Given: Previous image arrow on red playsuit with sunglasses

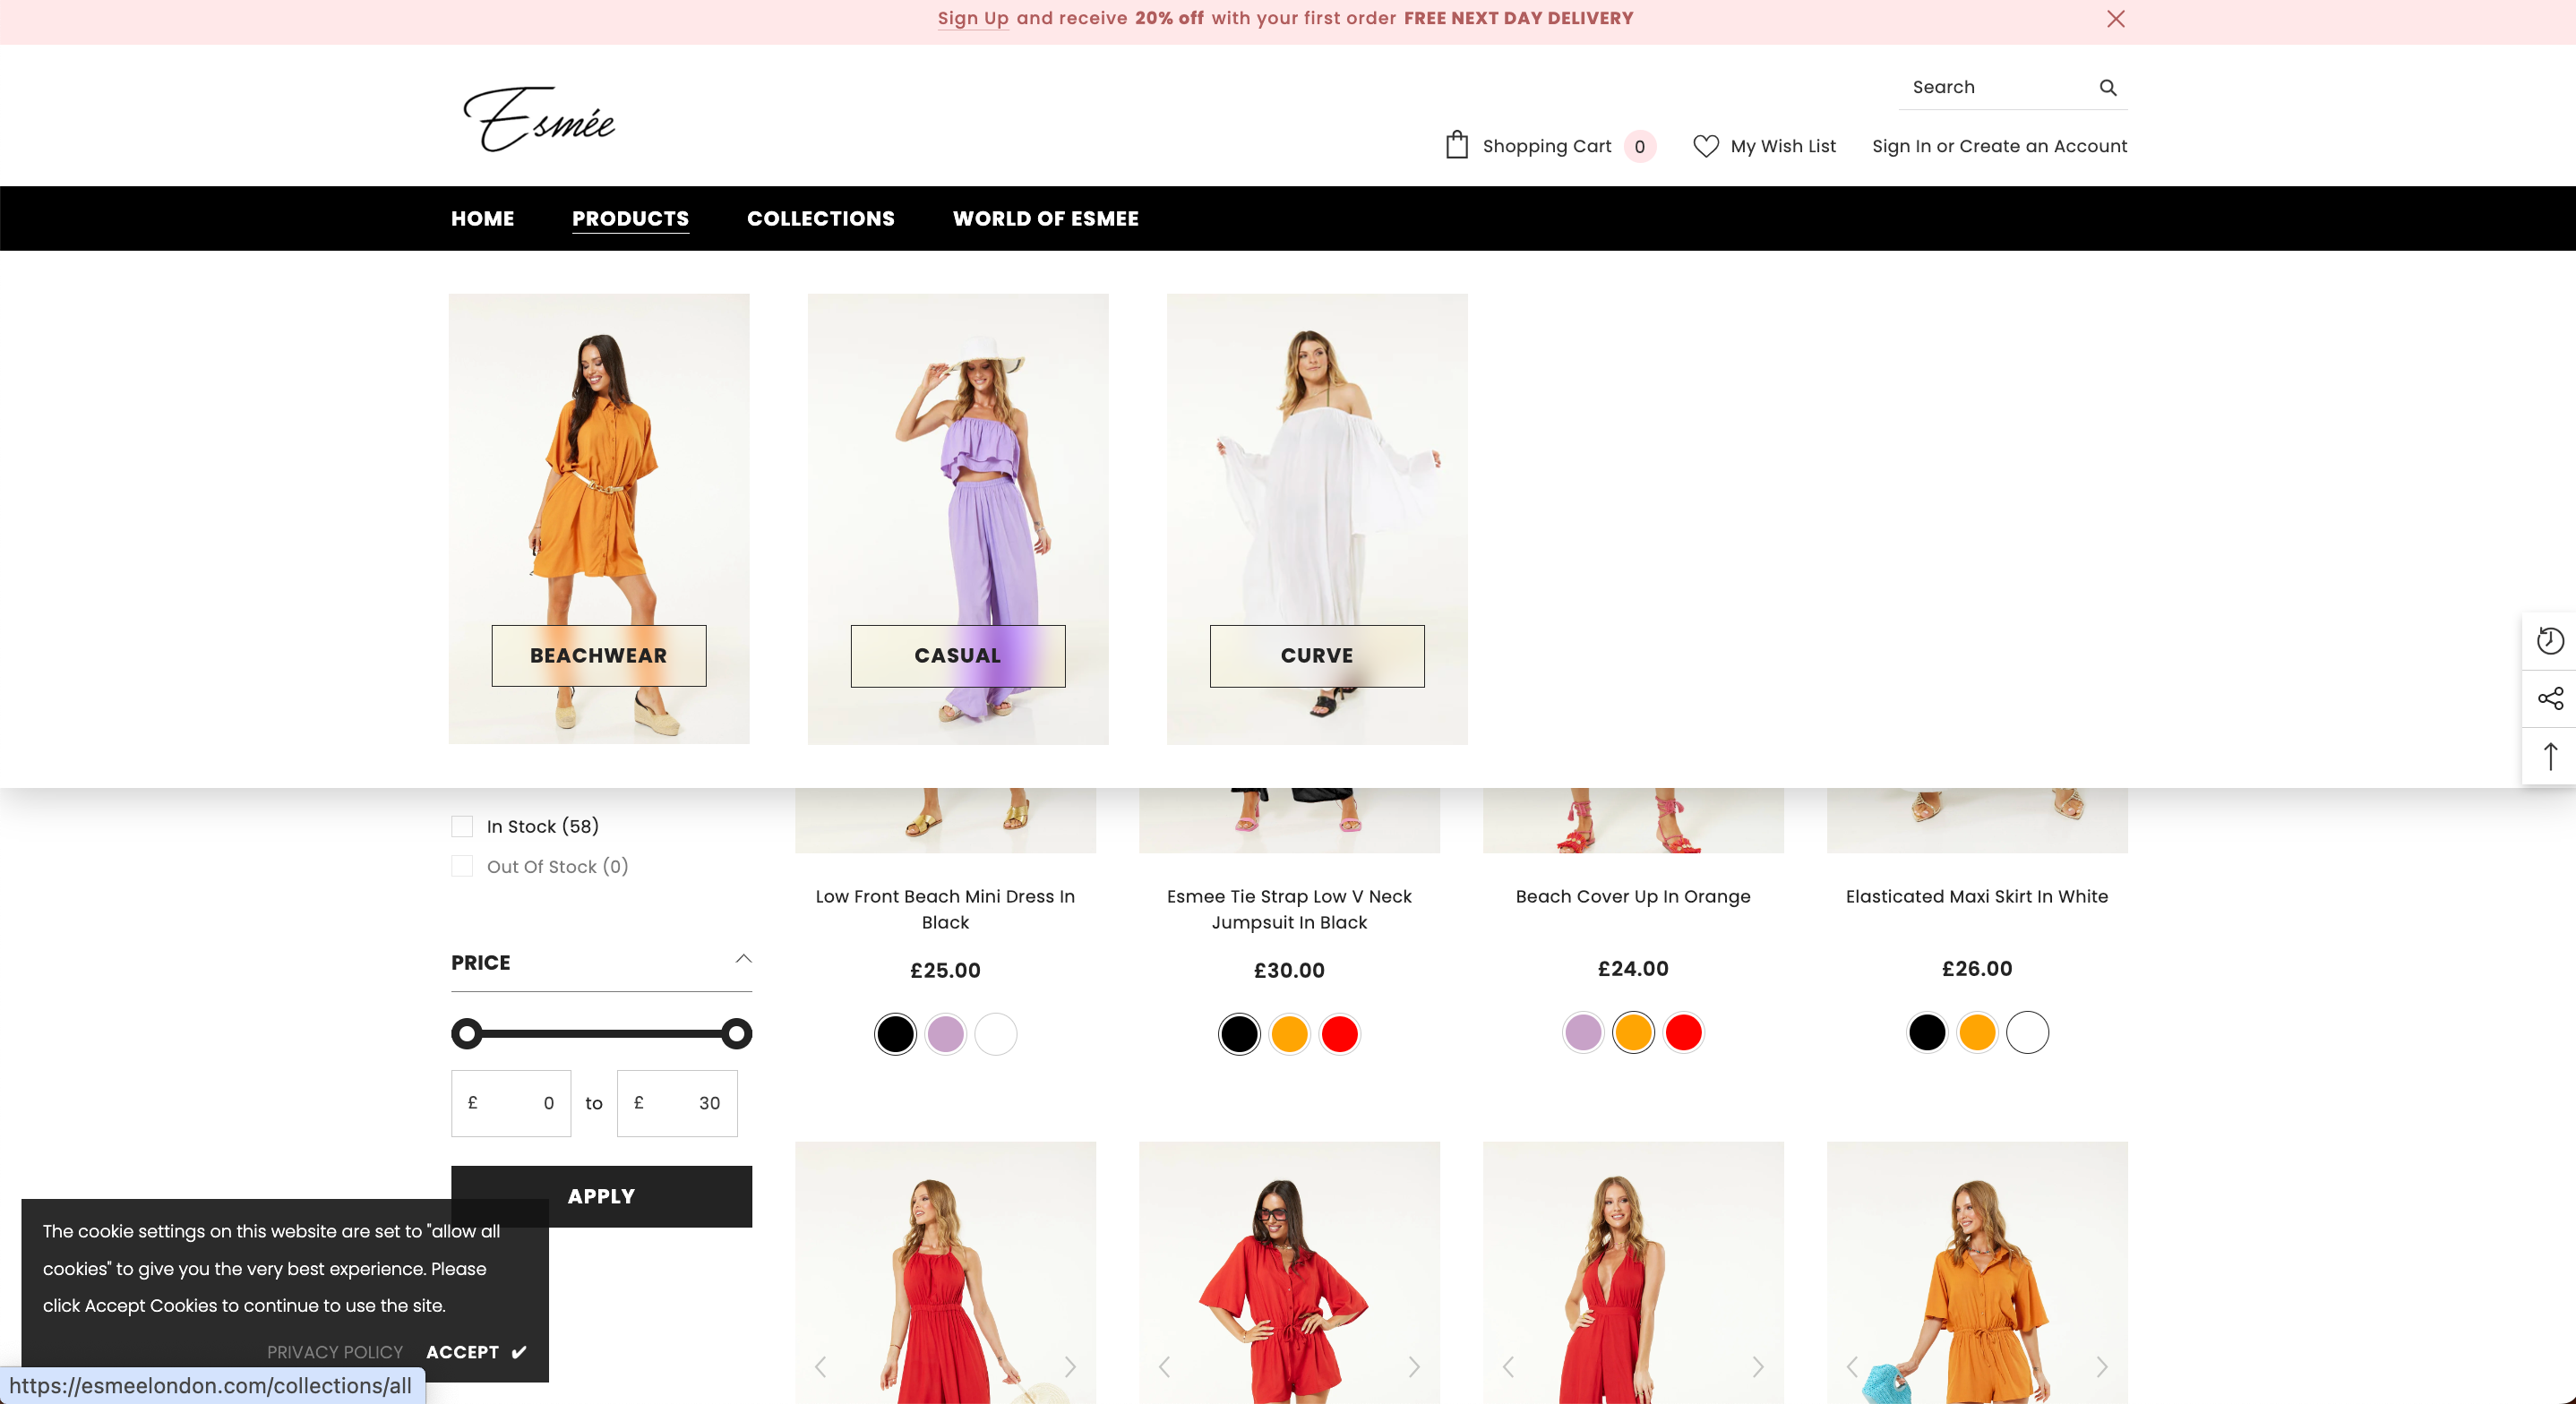Looking at the screenshot, I should 1164,1366.
